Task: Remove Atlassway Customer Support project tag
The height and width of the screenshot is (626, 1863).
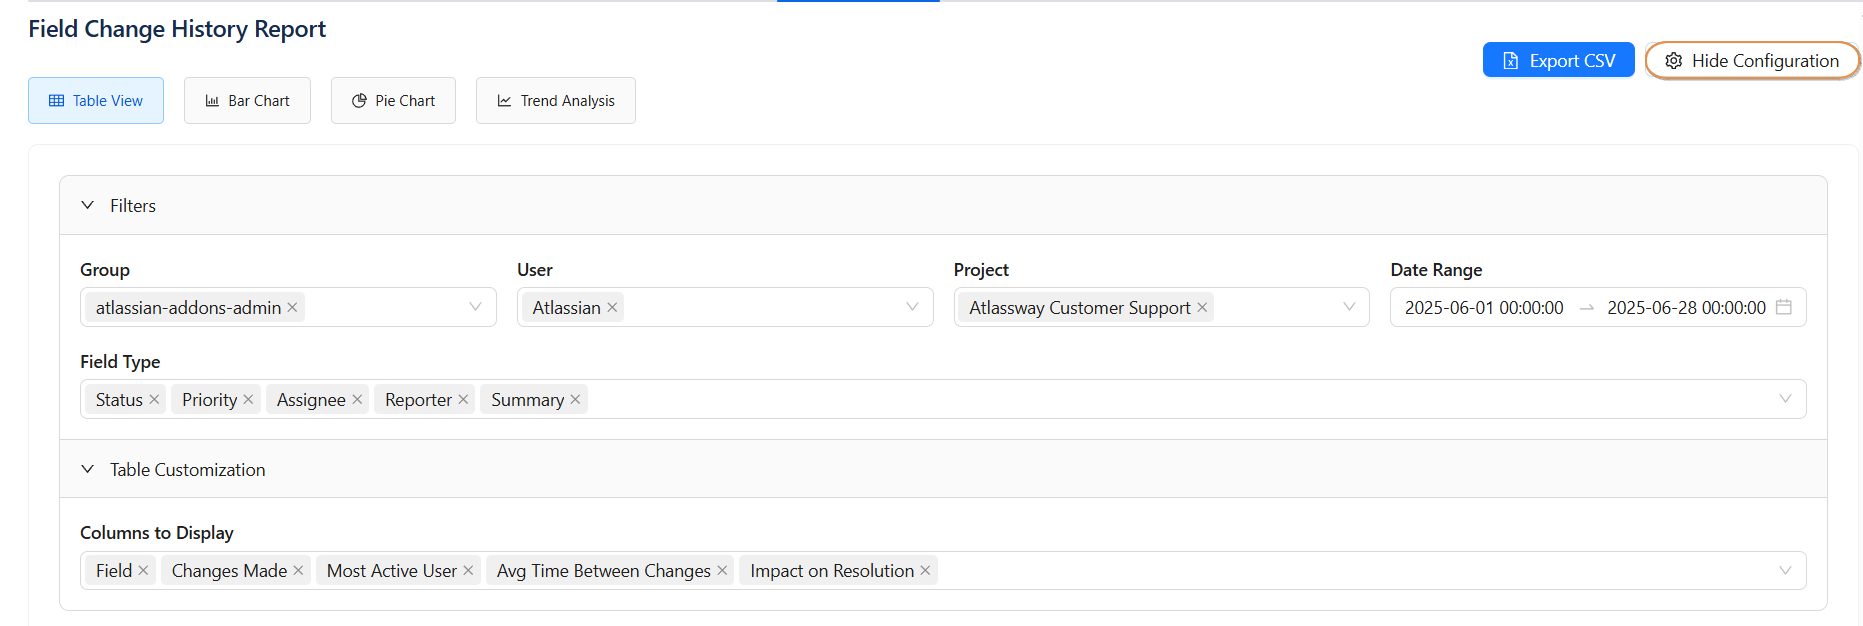Action: pos(1202,308)
